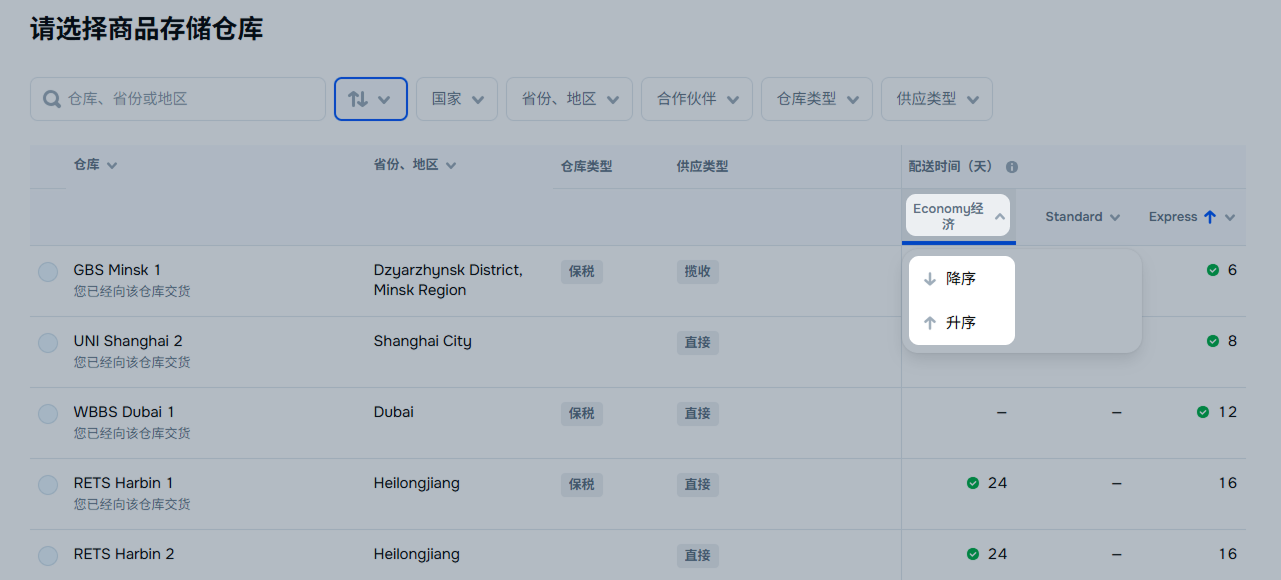
Task: Click the sort arrows icon button
Action: pyautogui.click(x=370, y=99)
